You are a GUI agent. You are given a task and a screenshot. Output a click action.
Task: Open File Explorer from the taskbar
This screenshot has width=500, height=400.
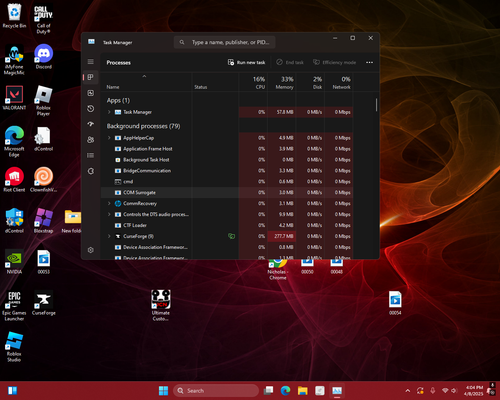pyautogui.click(x=302, y=391)
